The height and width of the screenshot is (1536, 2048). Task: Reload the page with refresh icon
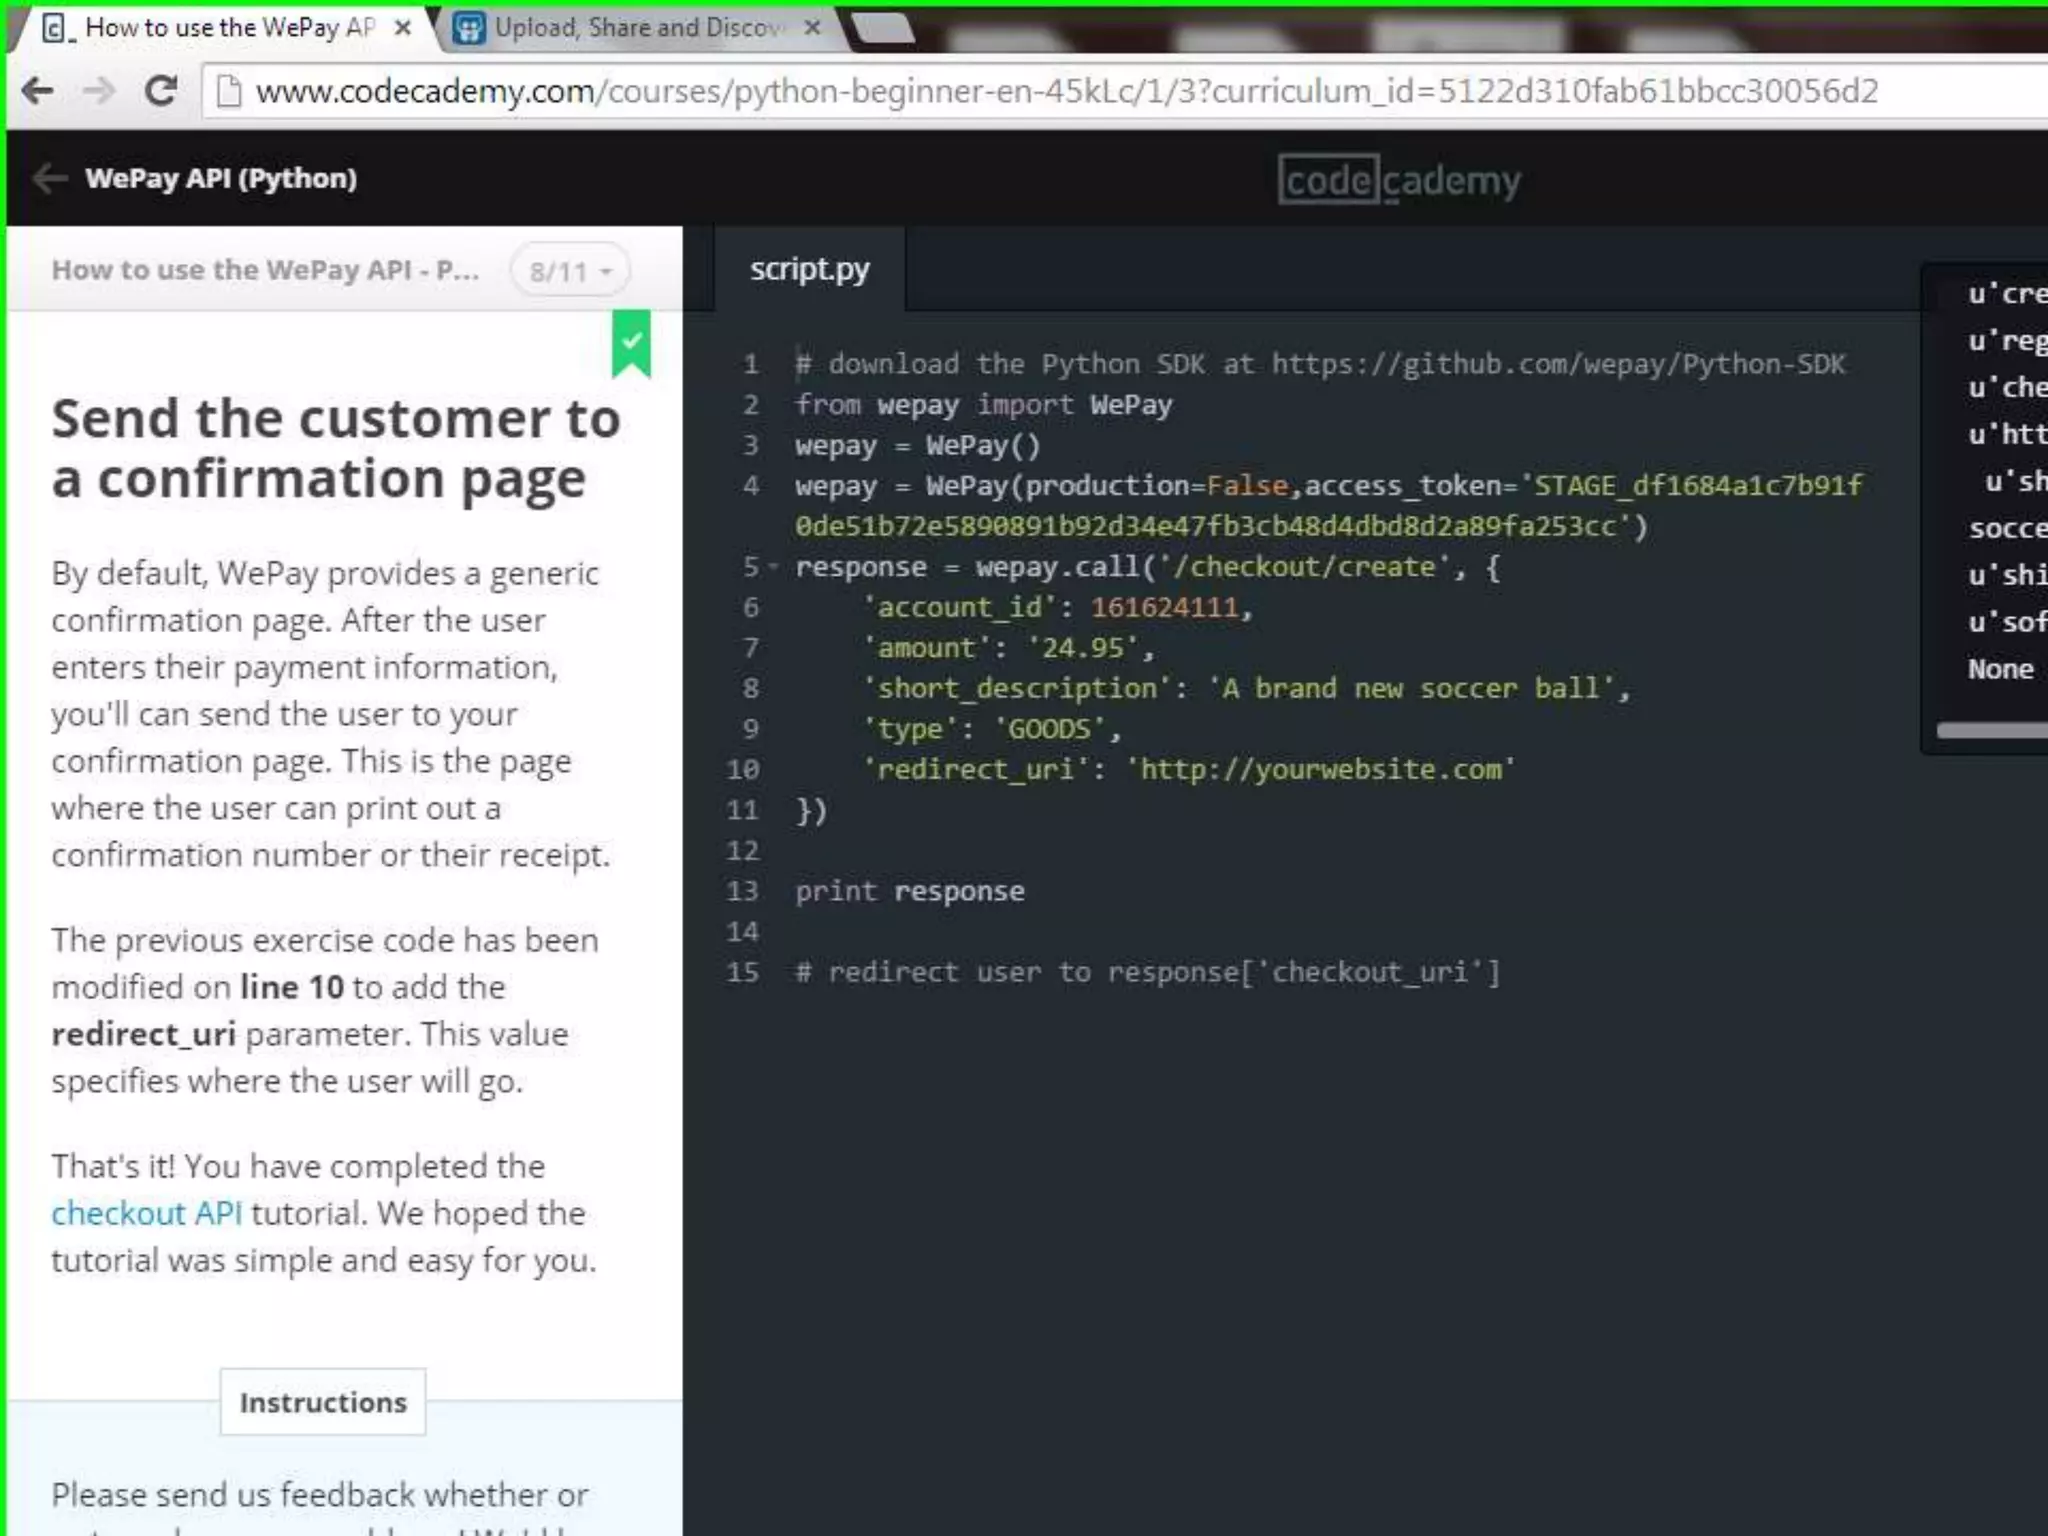(161, 91)
